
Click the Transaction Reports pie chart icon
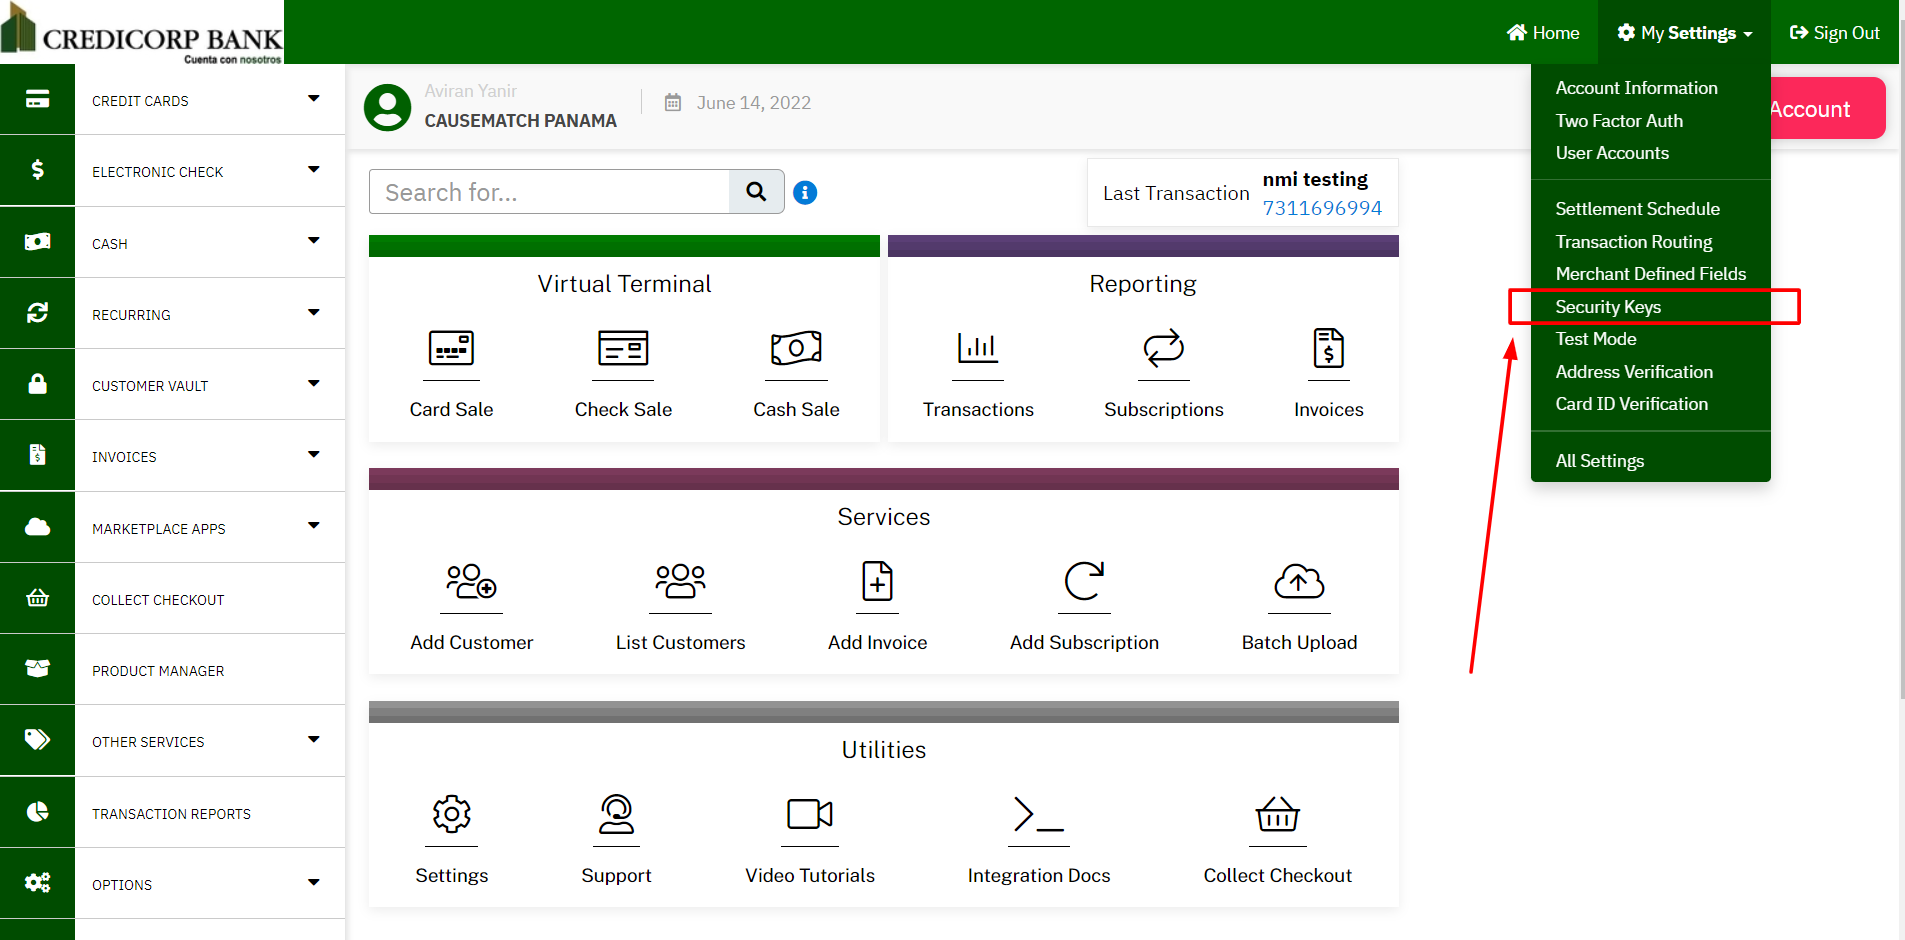click(37, 812)
